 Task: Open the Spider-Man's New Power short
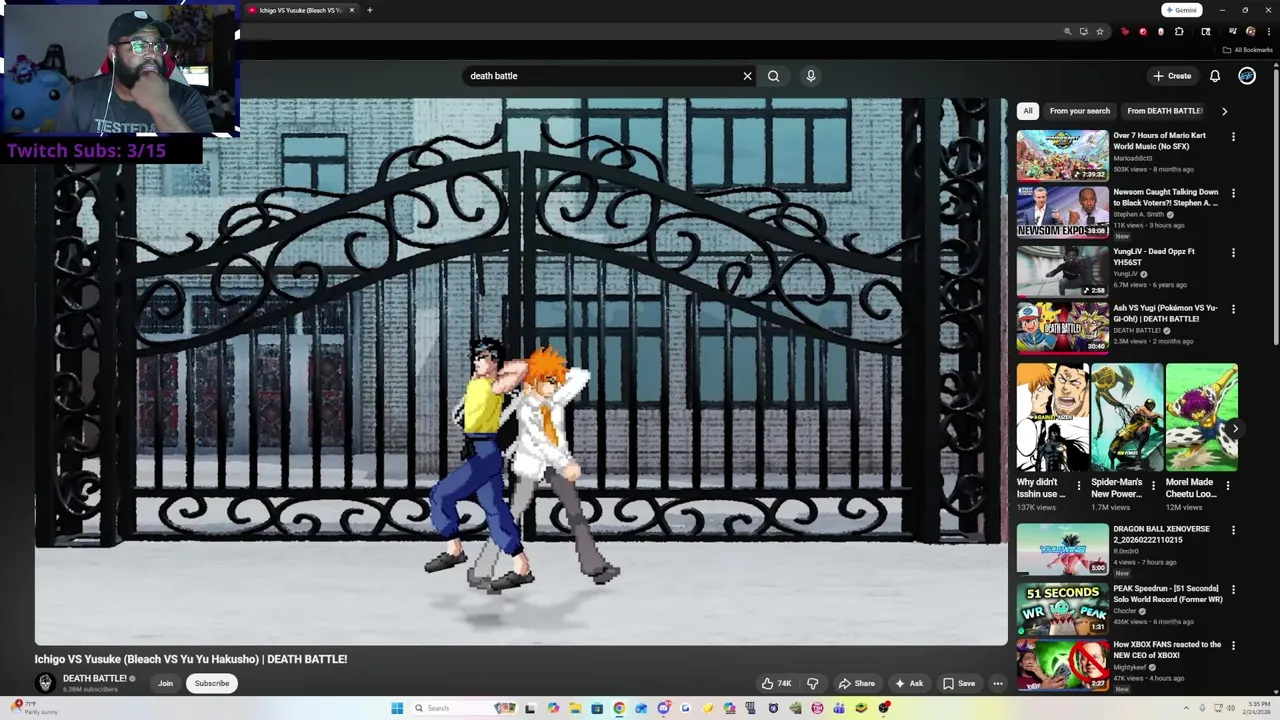click(x=1127, y=417)
